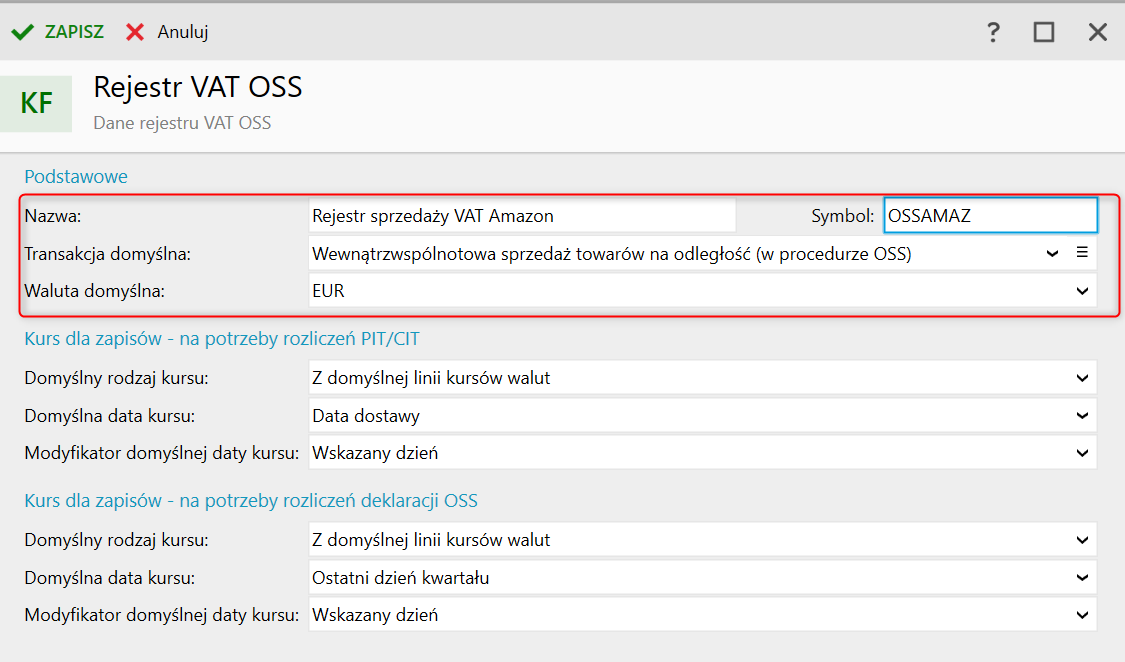Click the Nazwa input field
The height and width of the screenshot is (662, 1125).
[x=521, y=215]
